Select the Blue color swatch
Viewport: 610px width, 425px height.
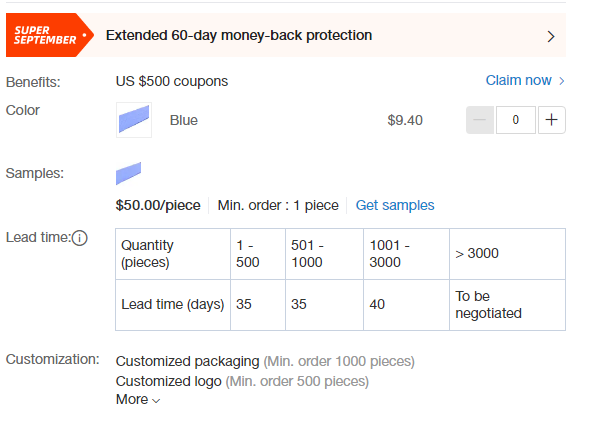[x=134, y=120]
